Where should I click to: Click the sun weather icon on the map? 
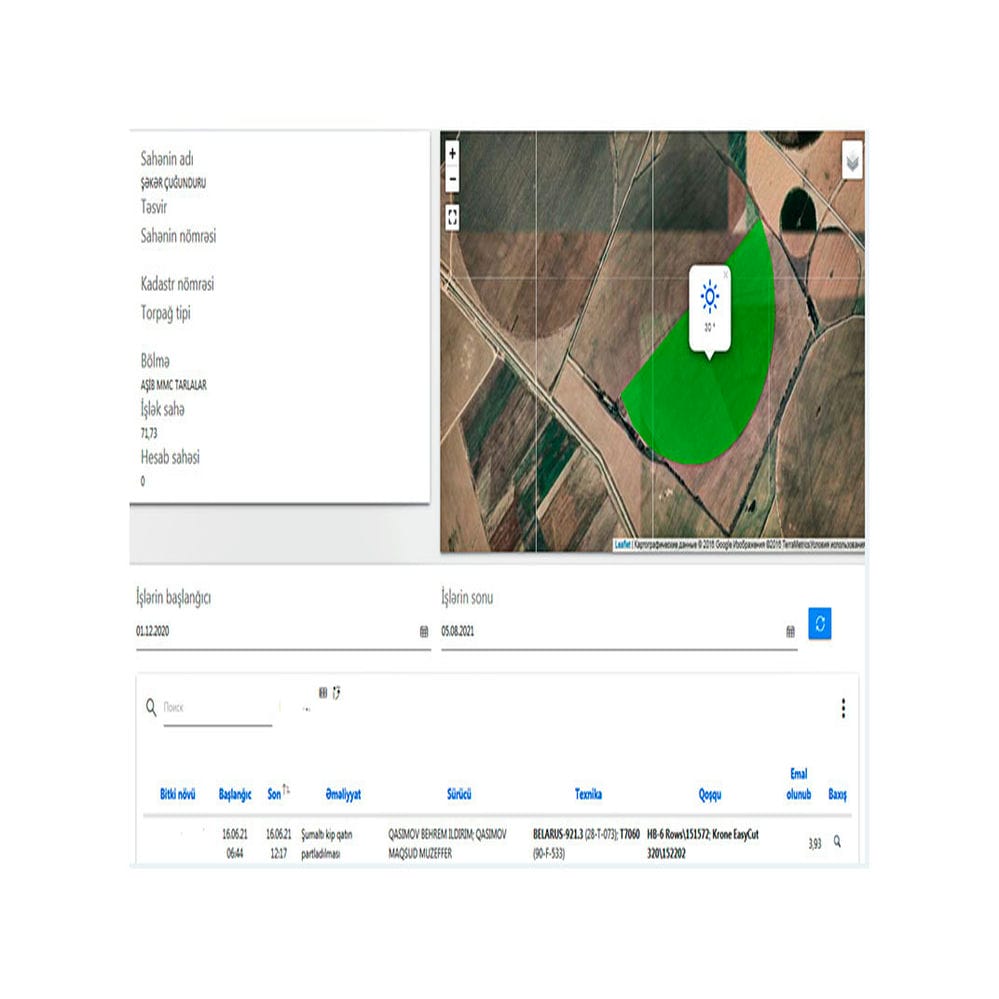pyautogui.click(x=710, y=296)
